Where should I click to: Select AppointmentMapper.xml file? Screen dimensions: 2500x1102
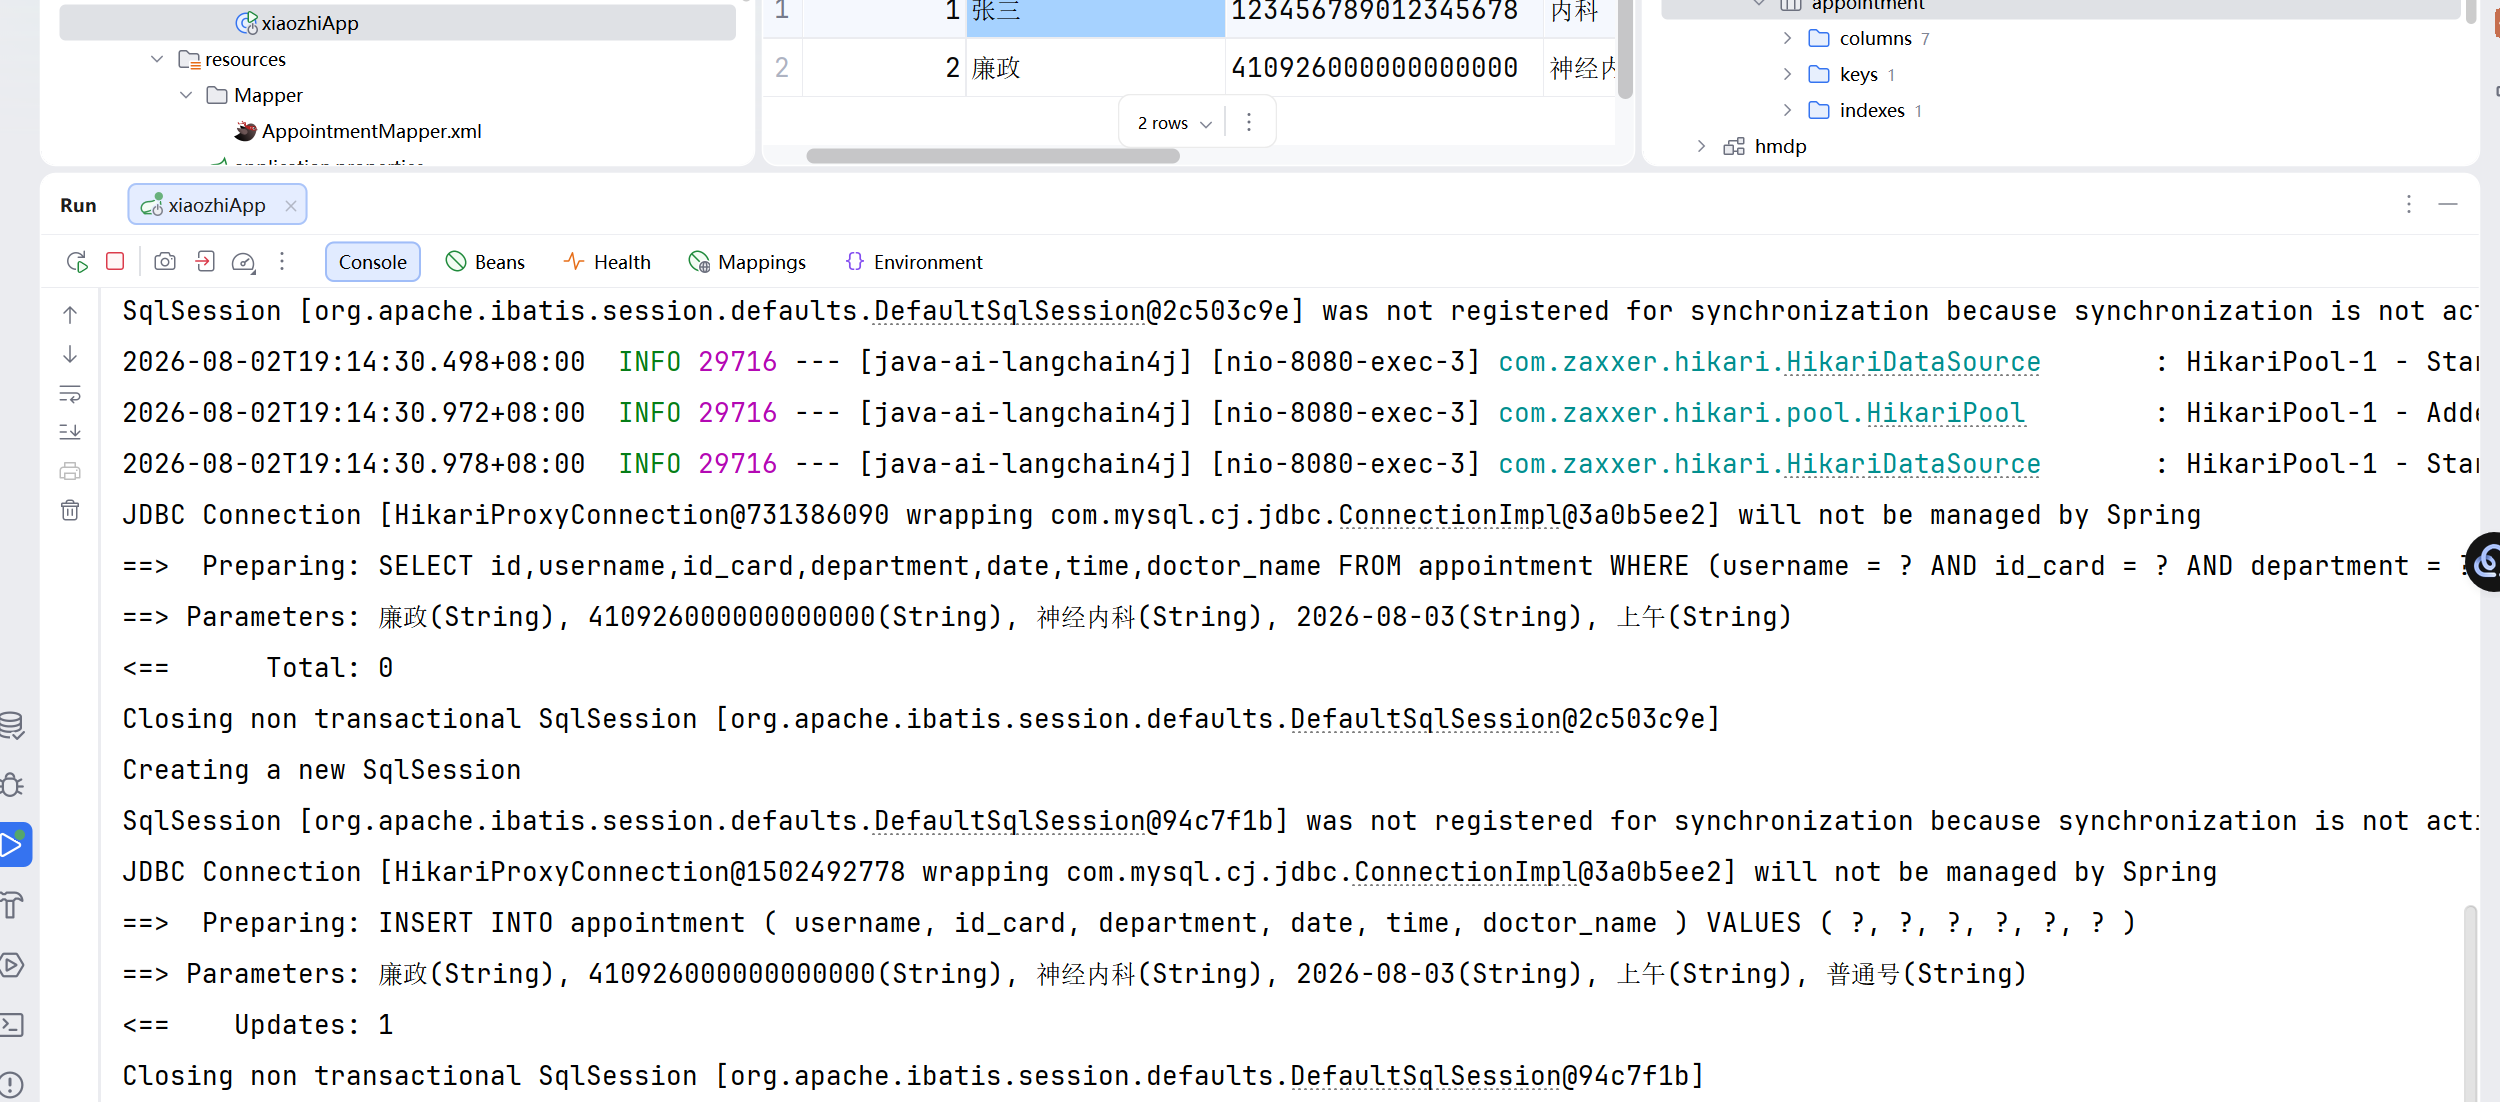pyautogui.click(x=371, y=131)
